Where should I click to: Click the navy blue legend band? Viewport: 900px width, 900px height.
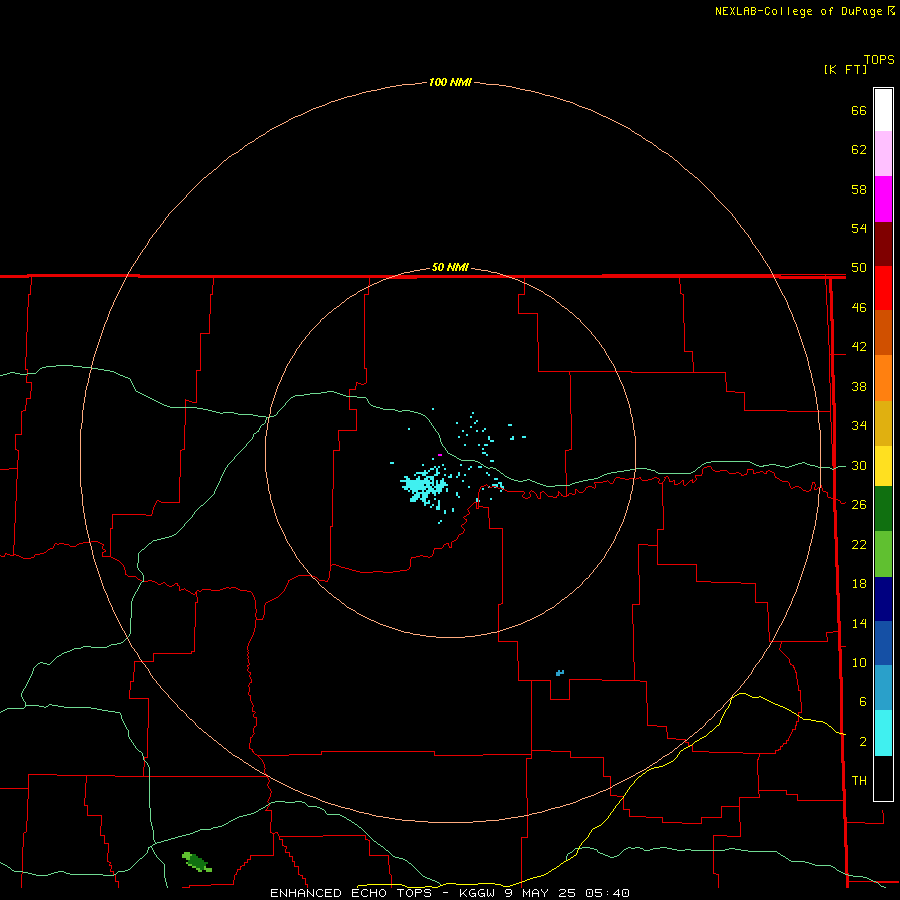(x=883, y=599)
